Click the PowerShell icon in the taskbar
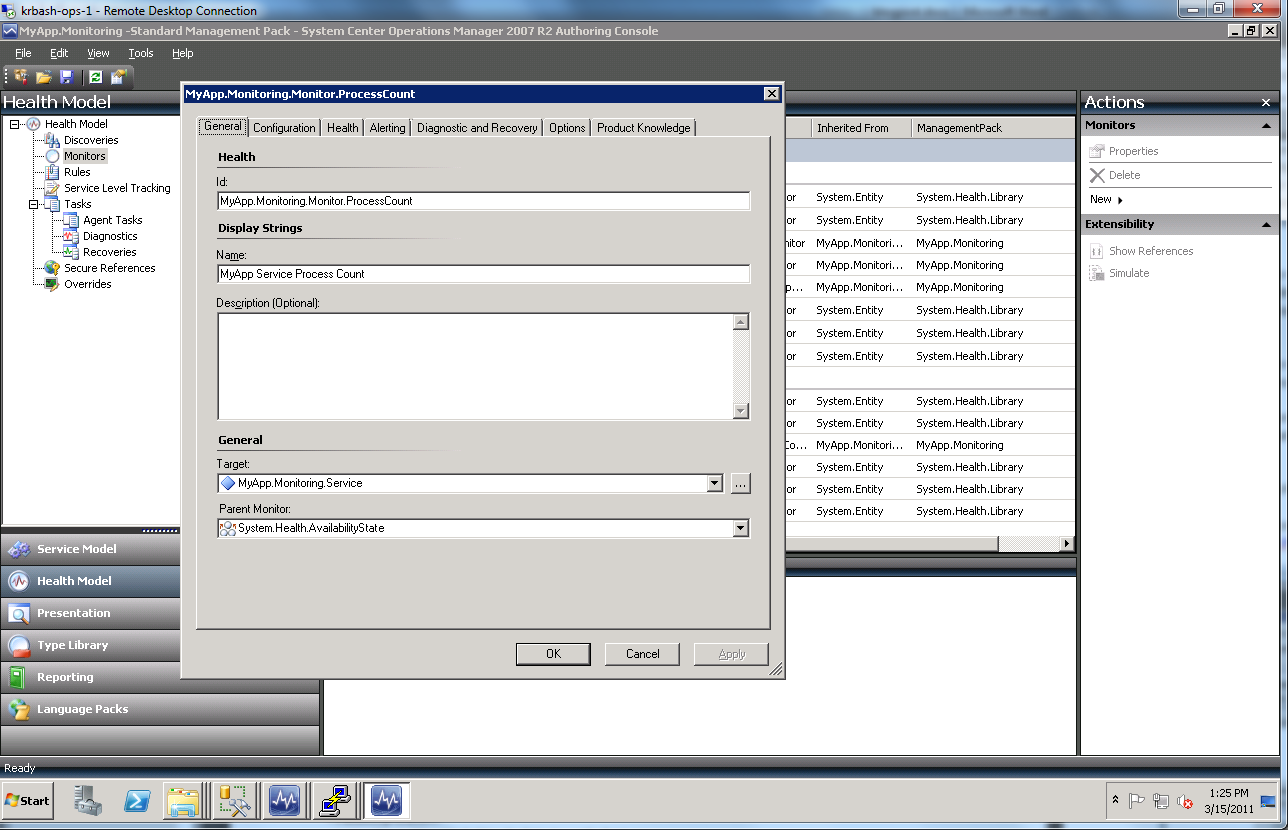 coord(137,801)
